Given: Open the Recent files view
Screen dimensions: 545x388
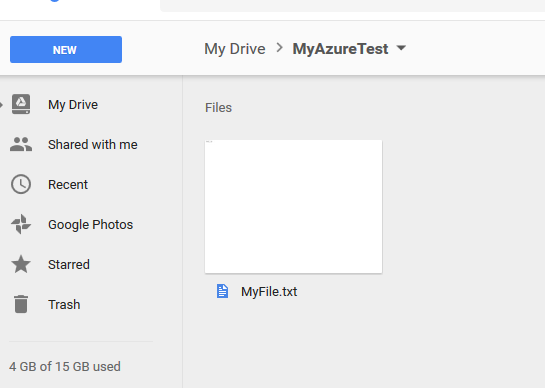Looking at the screenshot, I should coord(68,185).
